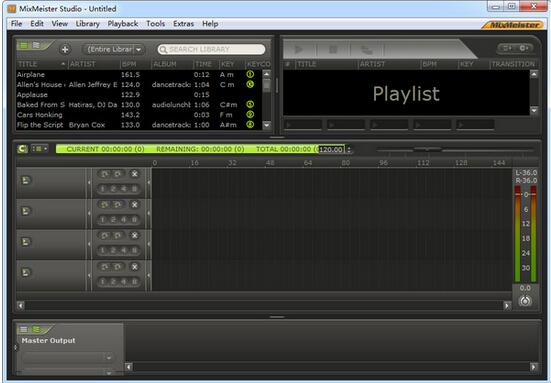Image resolution: width=551 pixels, height=383 pixels.
Task: Open the Playback menu
Action: 123,24
